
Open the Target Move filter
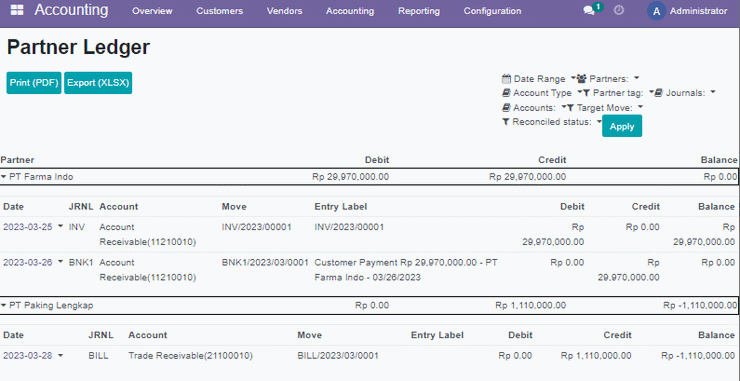coord(605,108)
